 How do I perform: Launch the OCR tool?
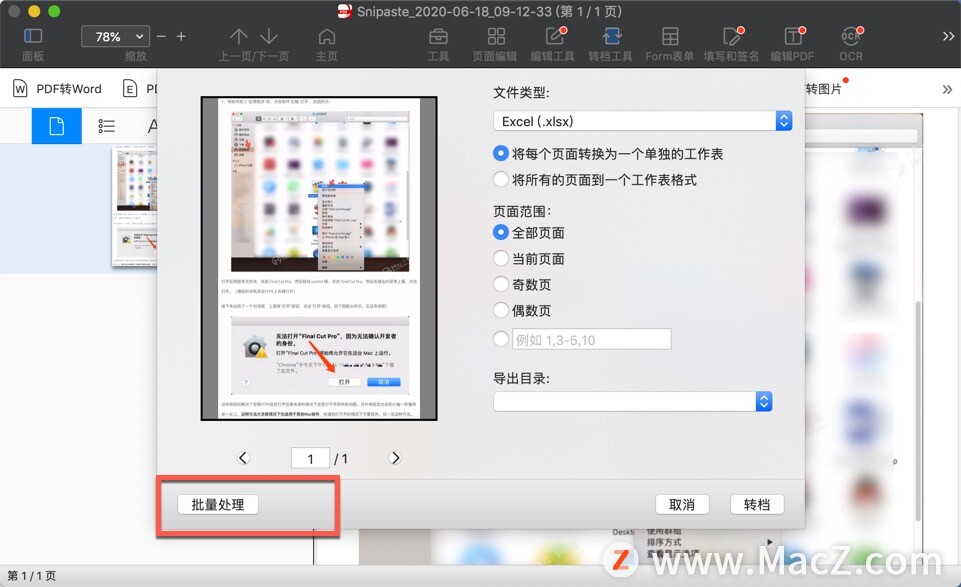point(851,36)
